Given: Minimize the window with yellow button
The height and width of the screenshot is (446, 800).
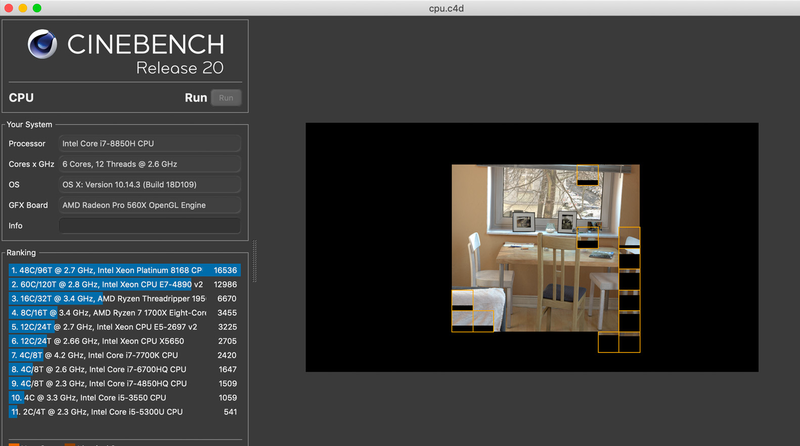Looking at the screenshot, I should (22, 8).
